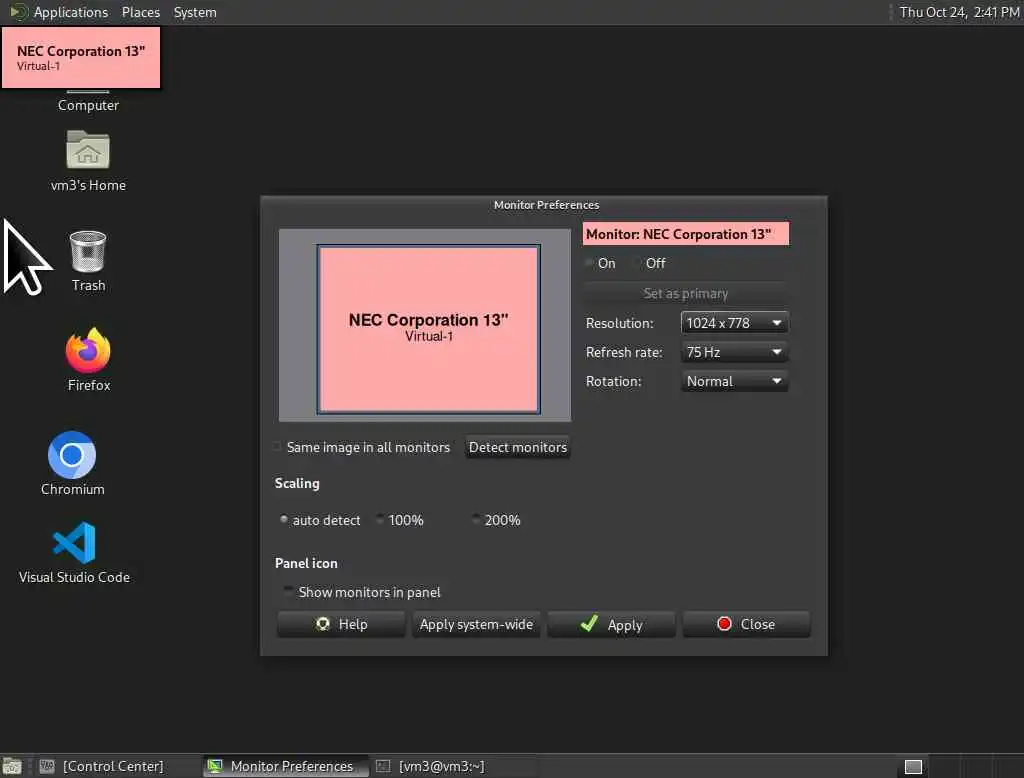Click Set as primary button
This screenshot has height=778, width=1024.
click(686, 293)
